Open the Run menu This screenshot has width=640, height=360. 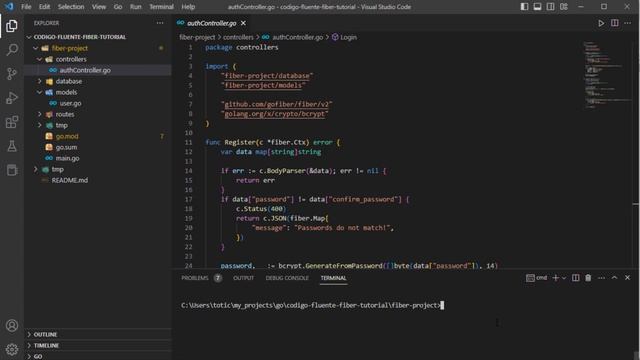[136, 7]
